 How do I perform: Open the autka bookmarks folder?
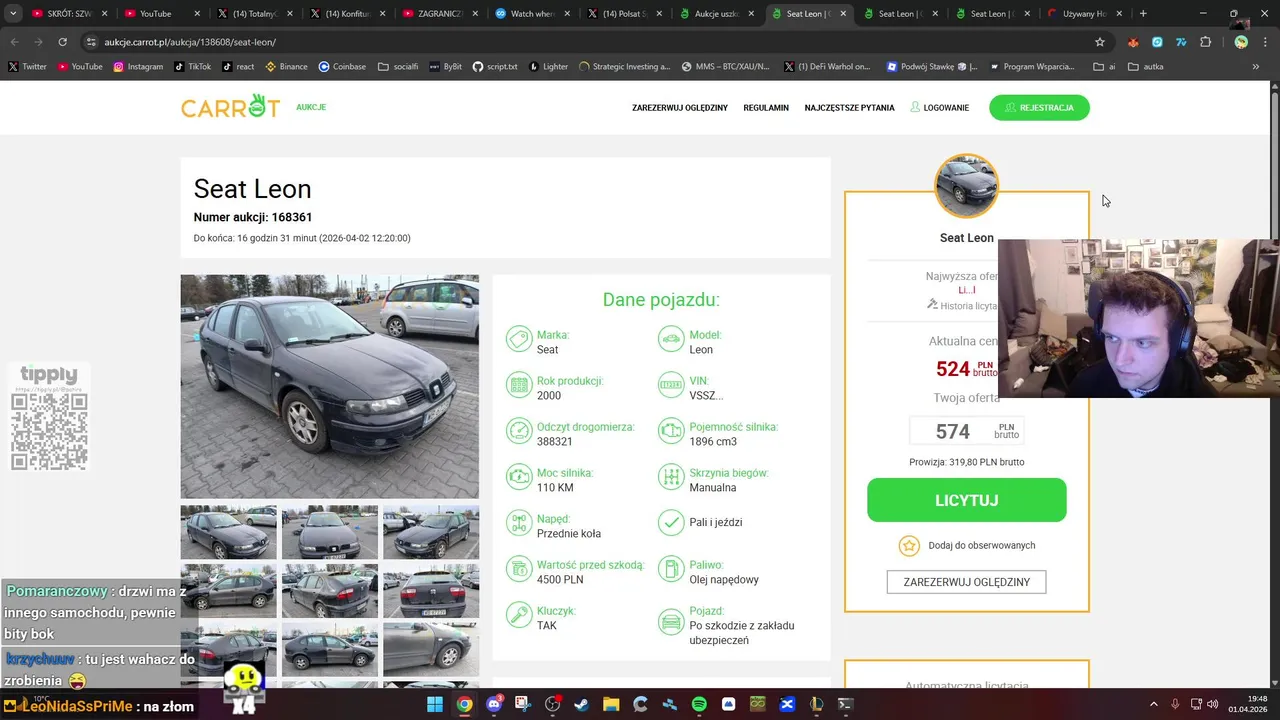(1146, 67)
